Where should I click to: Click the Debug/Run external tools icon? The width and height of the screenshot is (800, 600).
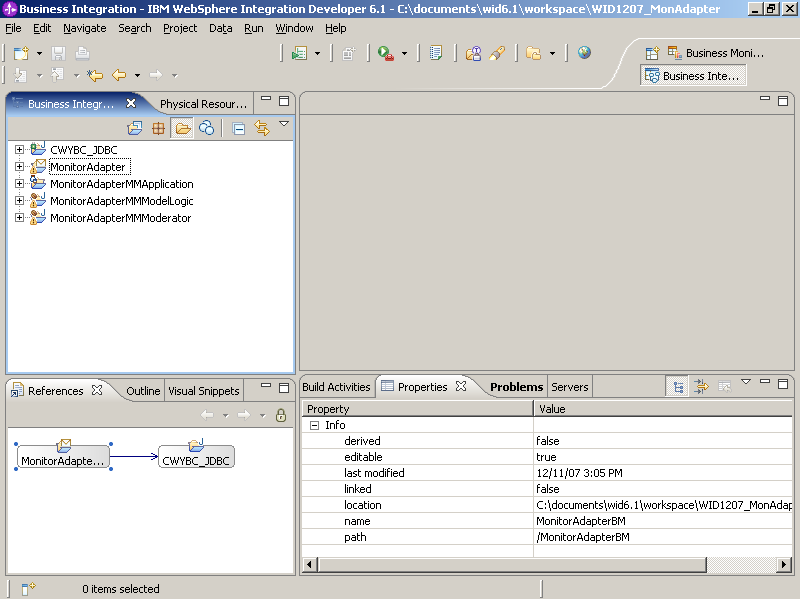tap(386, 53)
